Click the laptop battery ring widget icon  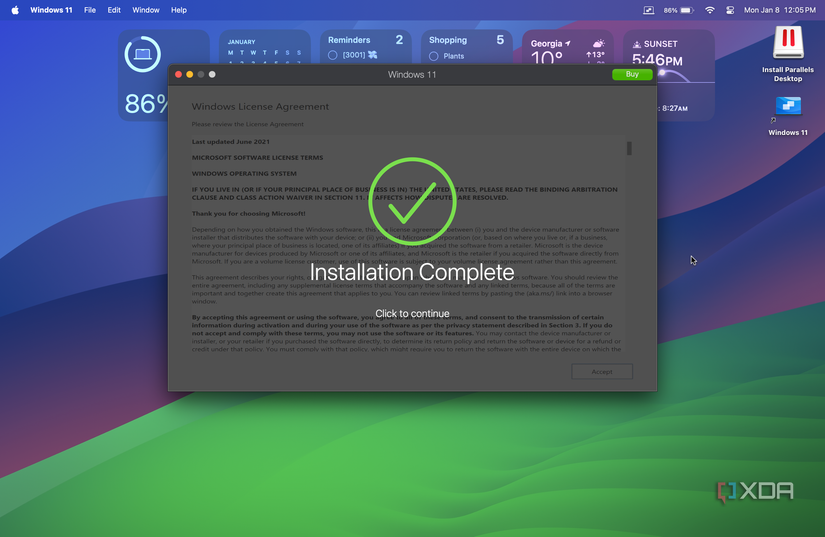[143, 54]
